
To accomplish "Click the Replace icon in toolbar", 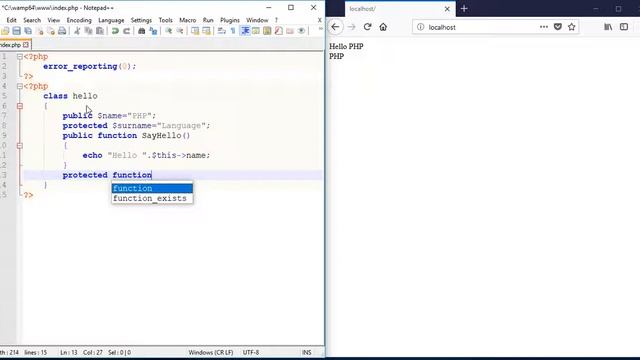I will (x=153, y=31).
